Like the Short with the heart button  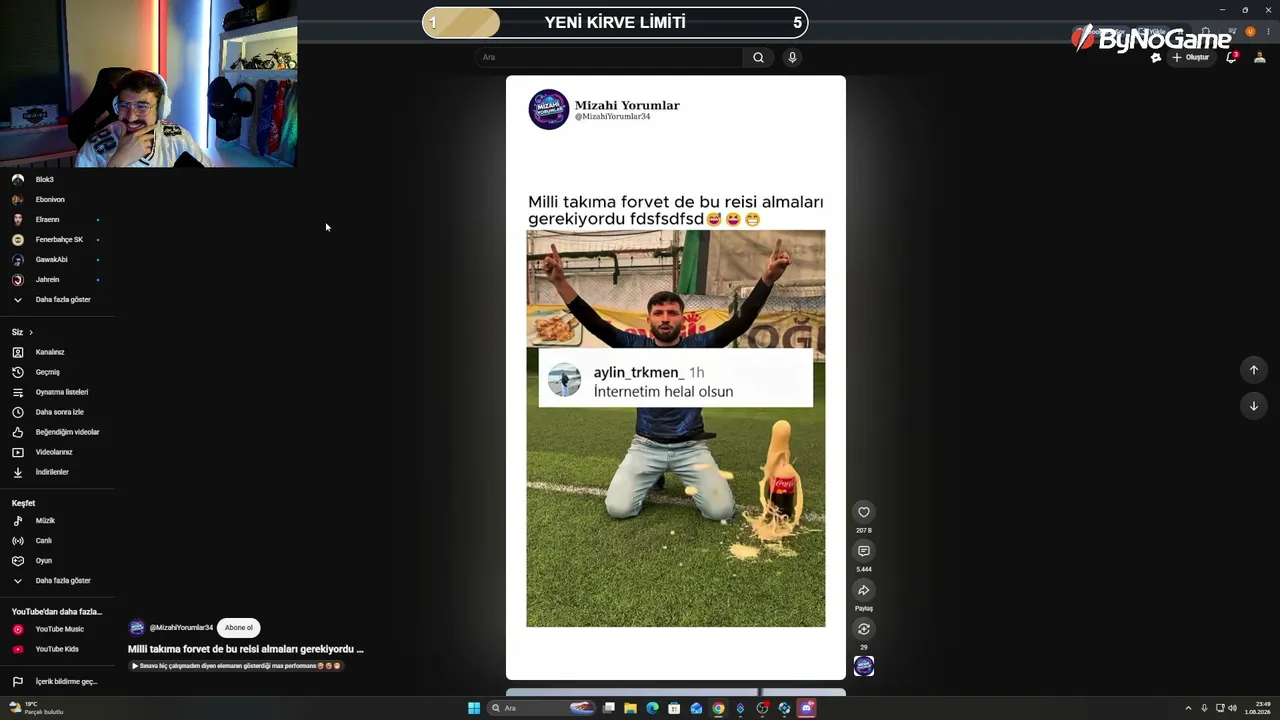click(x=864, y=512)
